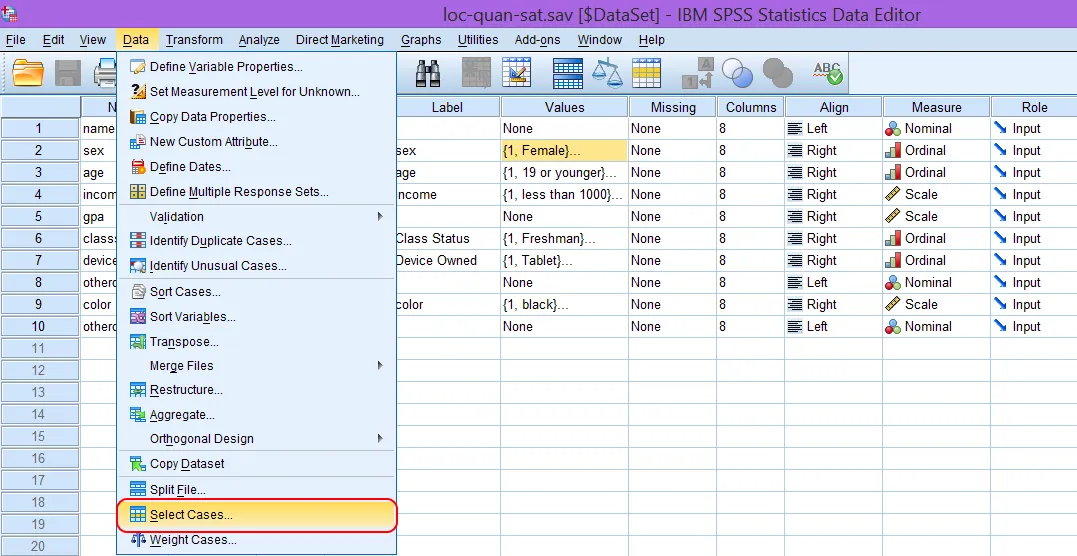Click the Values column header
The height and width of the screenshot is (556, 1077).
[x=565, y=107]
